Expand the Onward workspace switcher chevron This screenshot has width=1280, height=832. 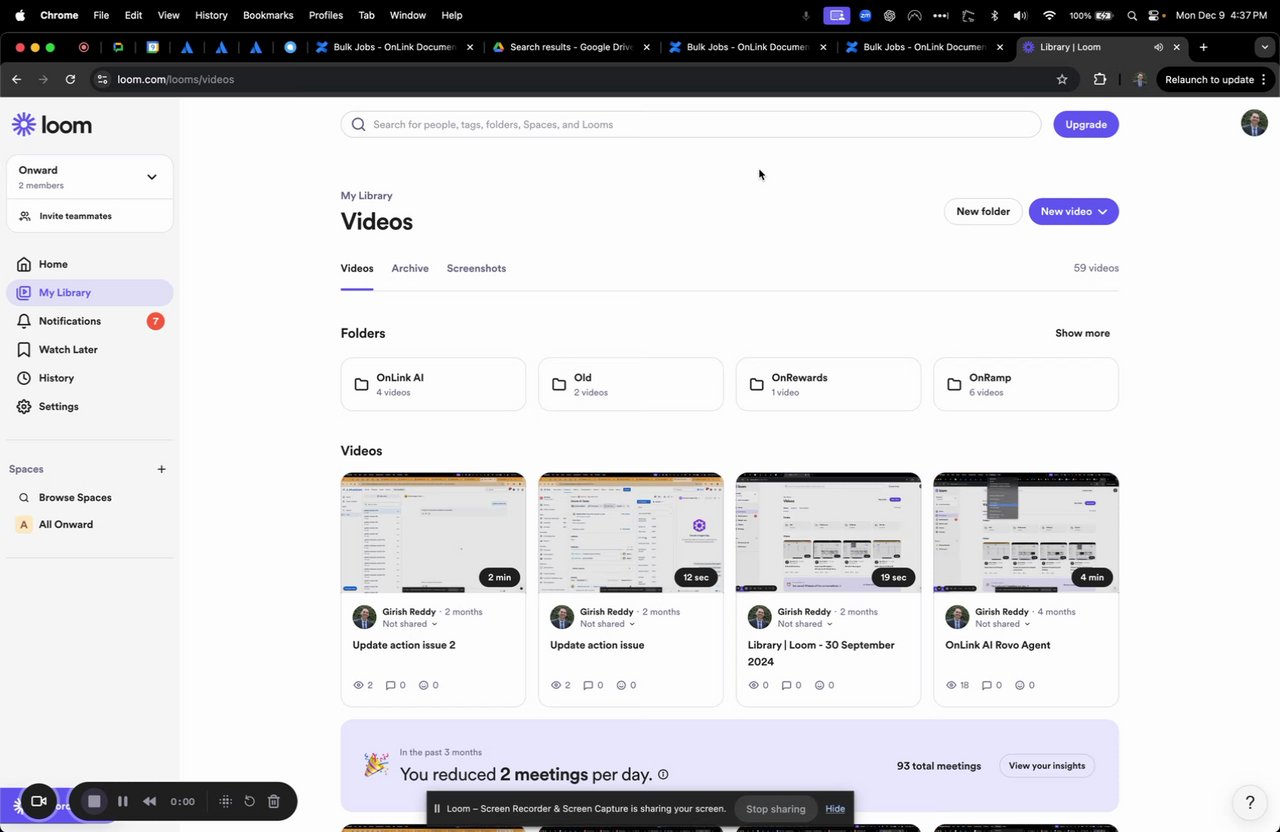pos(152,177)
